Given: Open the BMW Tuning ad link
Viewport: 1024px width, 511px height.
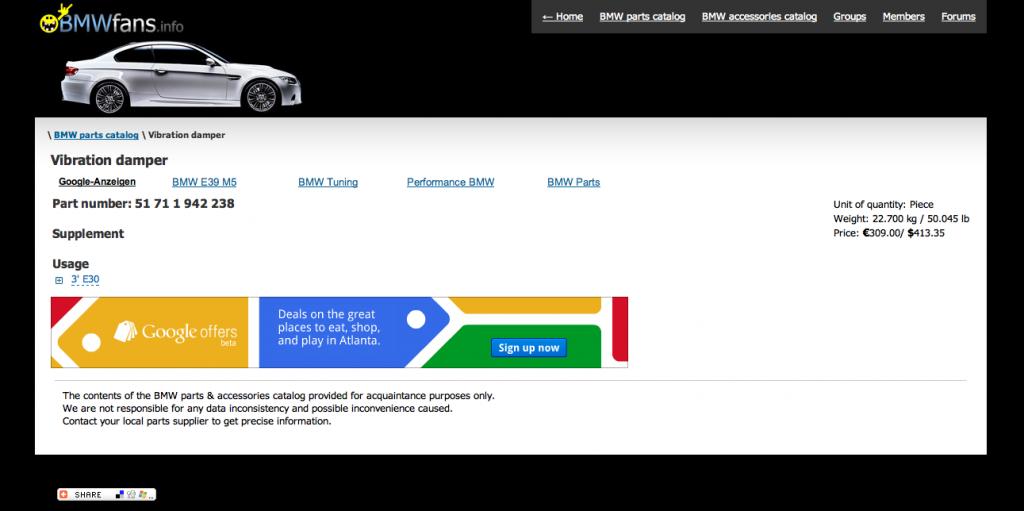Looking at the screenshot, I should (x=328, y=182).
